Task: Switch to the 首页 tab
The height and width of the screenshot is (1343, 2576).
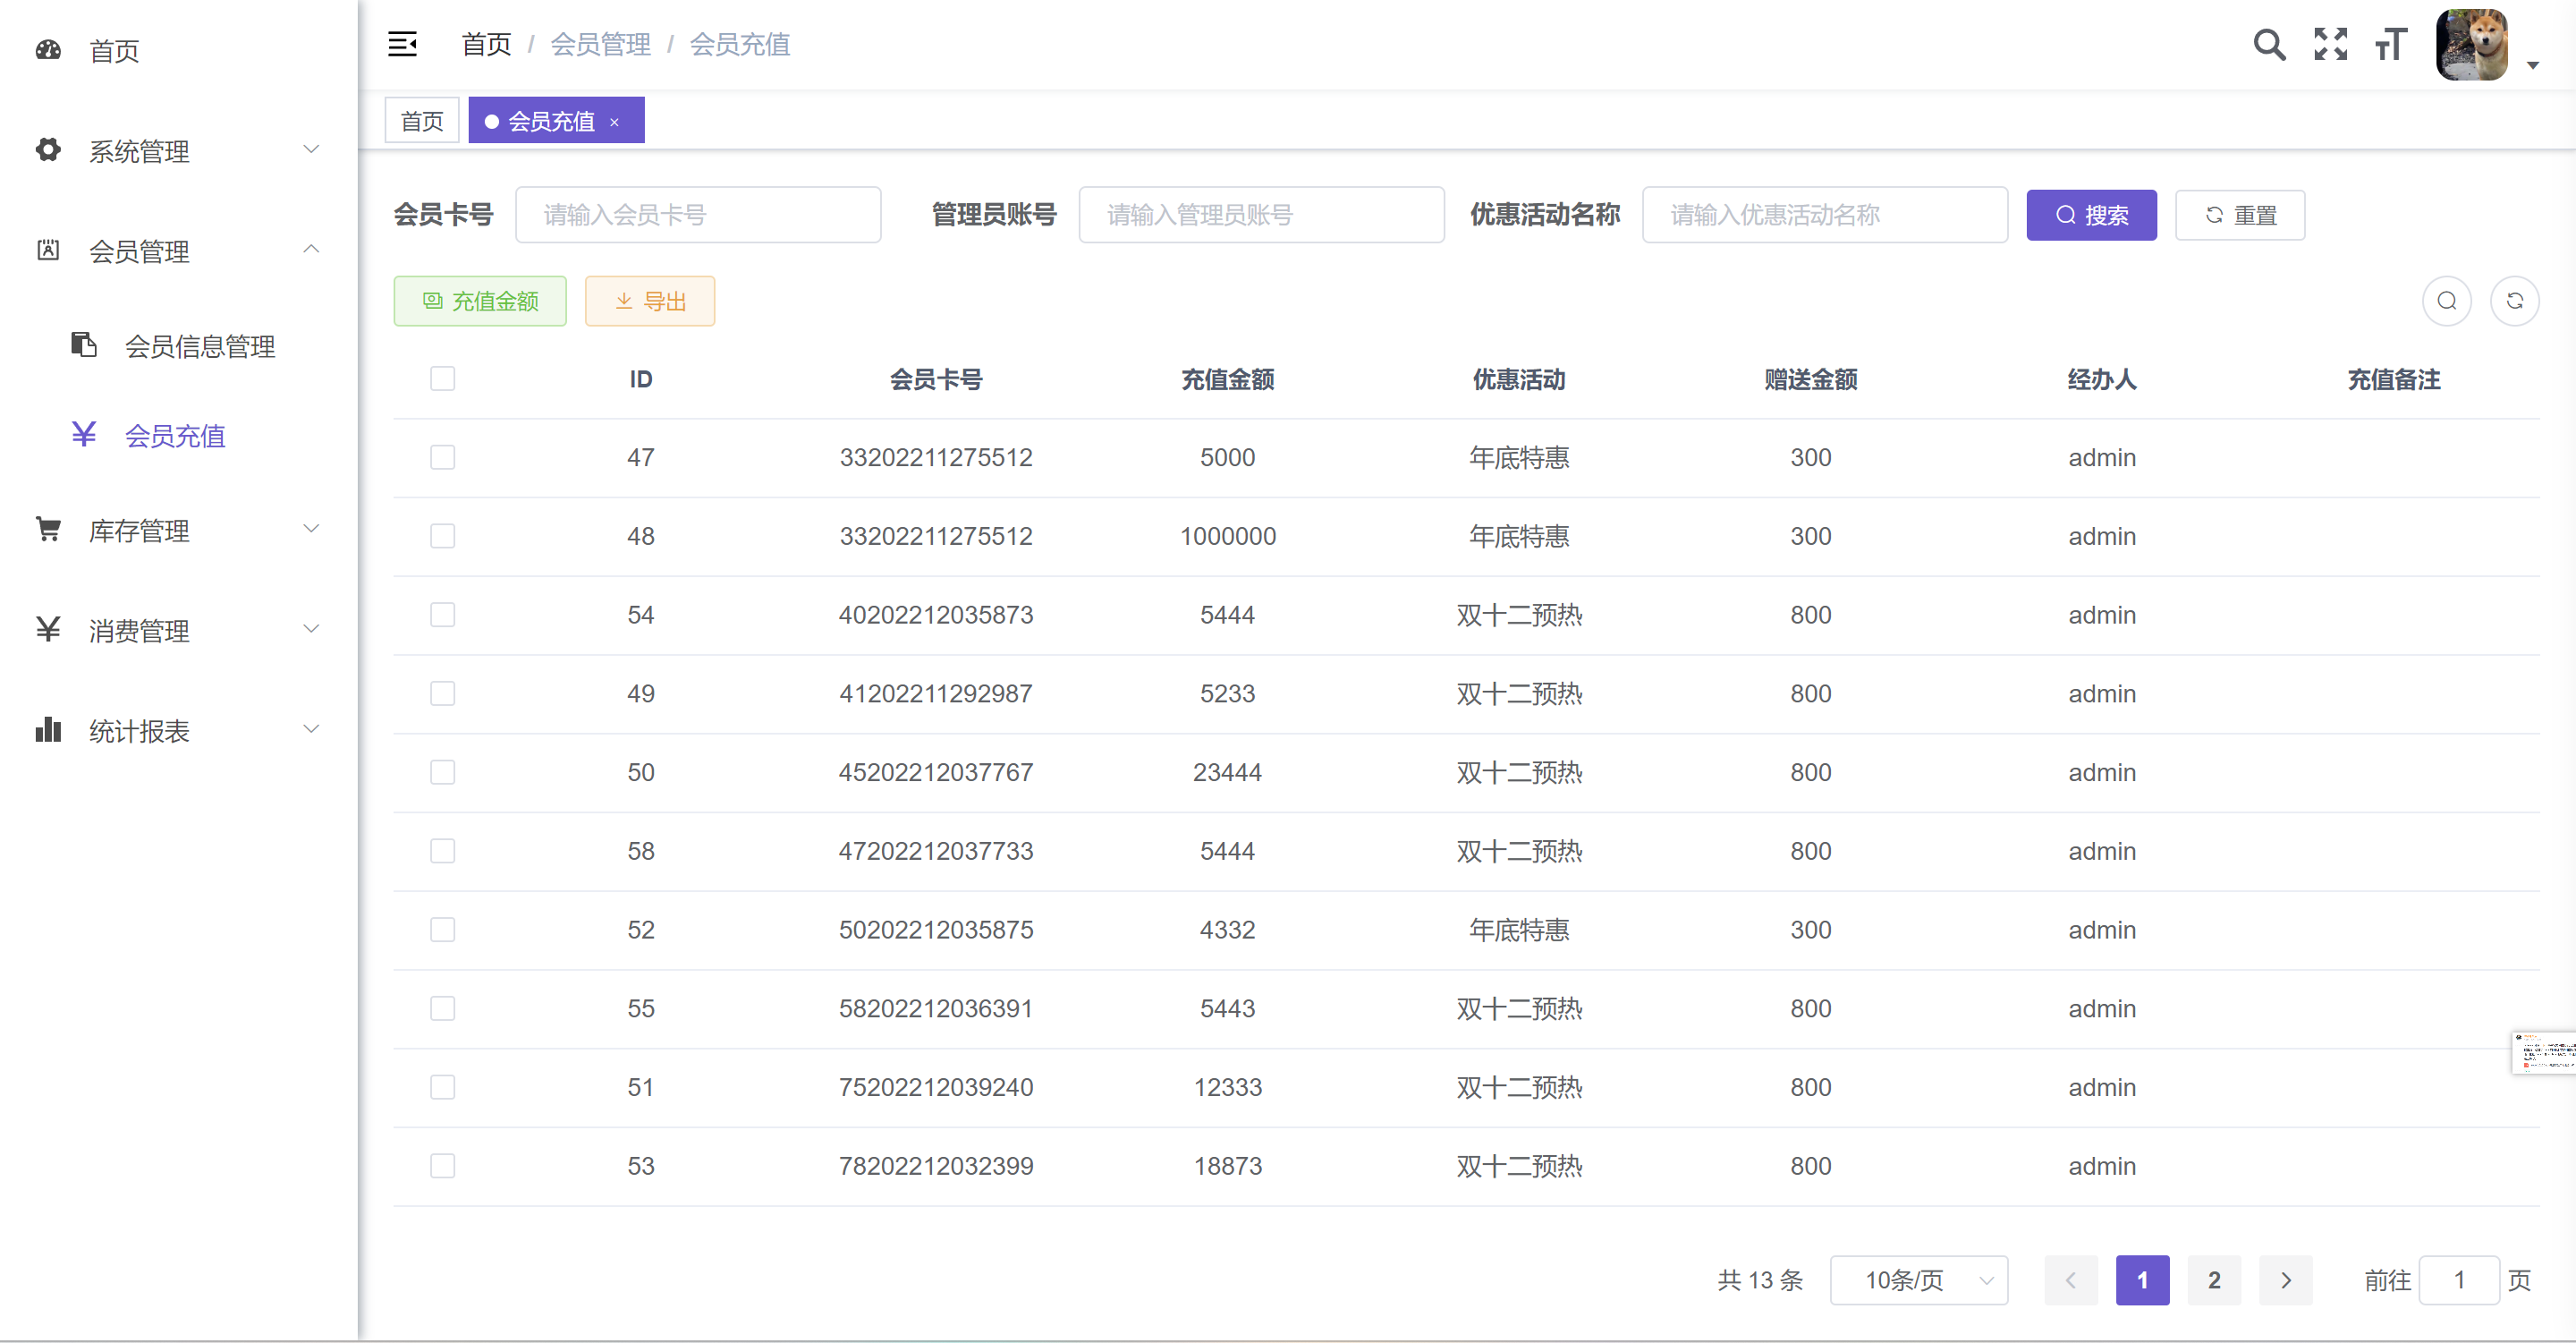Action: (x=422, y=121)
